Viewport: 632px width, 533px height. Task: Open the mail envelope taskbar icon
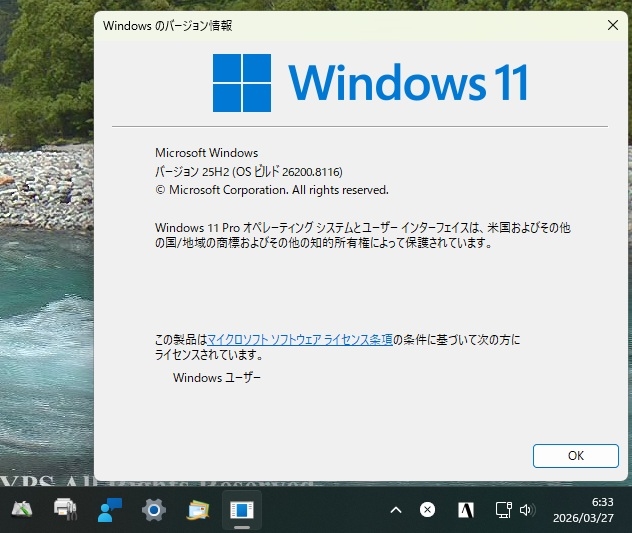pos(198,510)
